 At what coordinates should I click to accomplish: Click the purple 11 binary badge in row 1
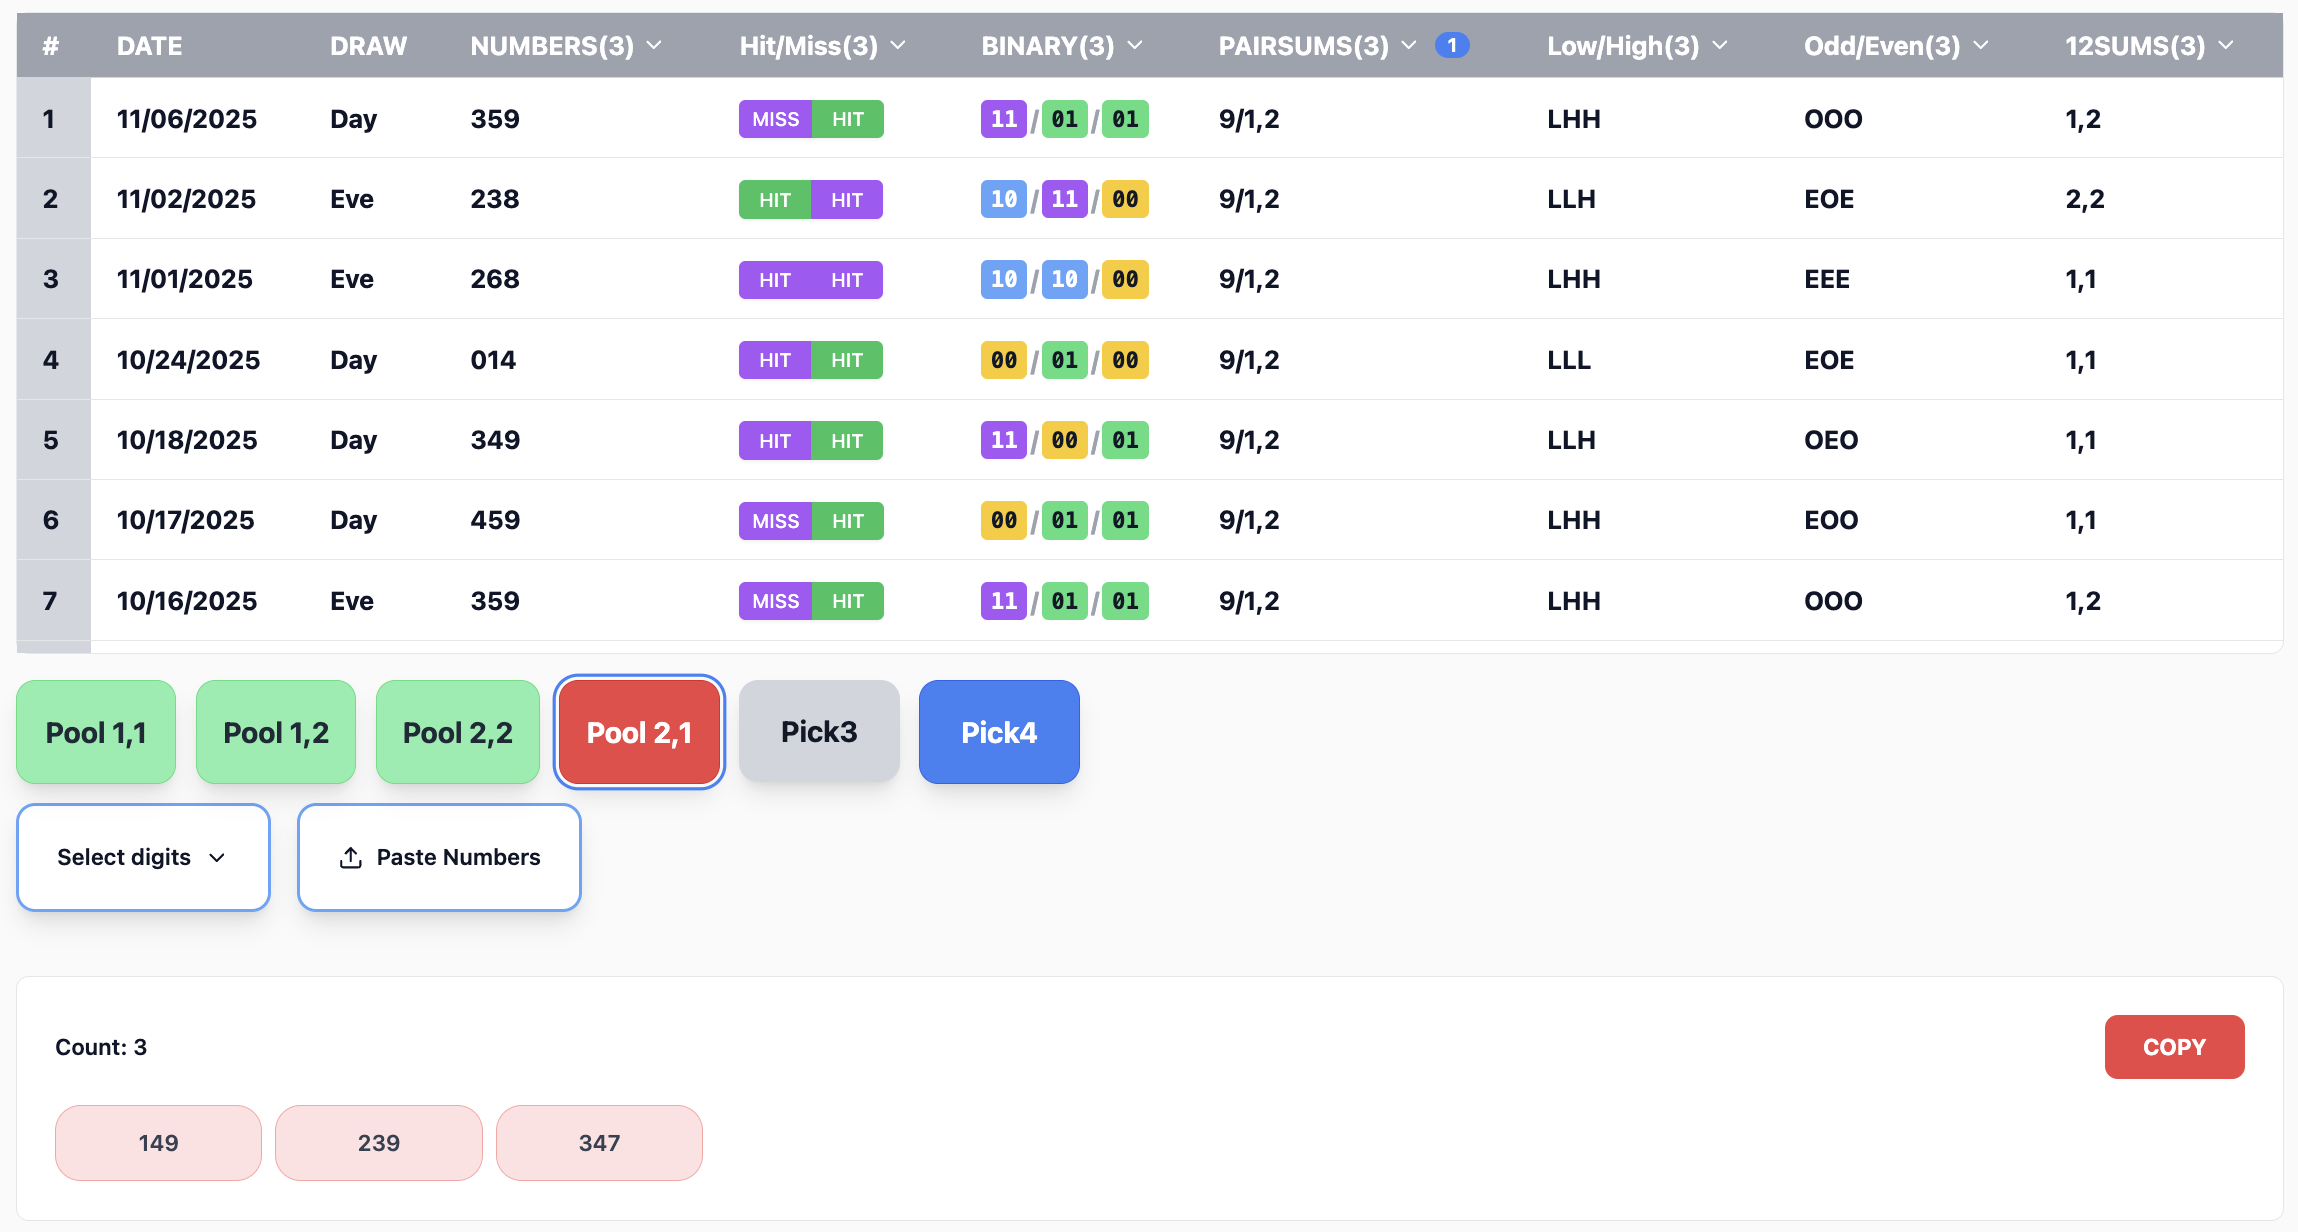click(x=1003, y=119)
